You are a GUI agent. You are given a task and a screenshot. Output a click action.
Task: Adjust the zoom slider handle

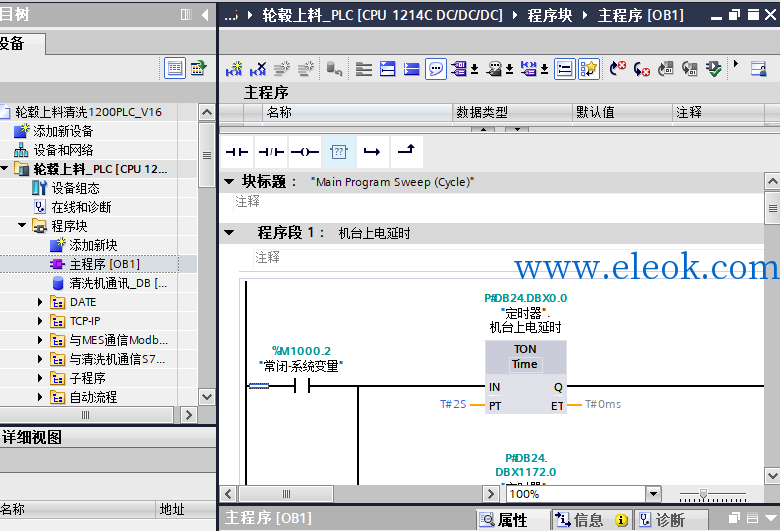(703, 493)
